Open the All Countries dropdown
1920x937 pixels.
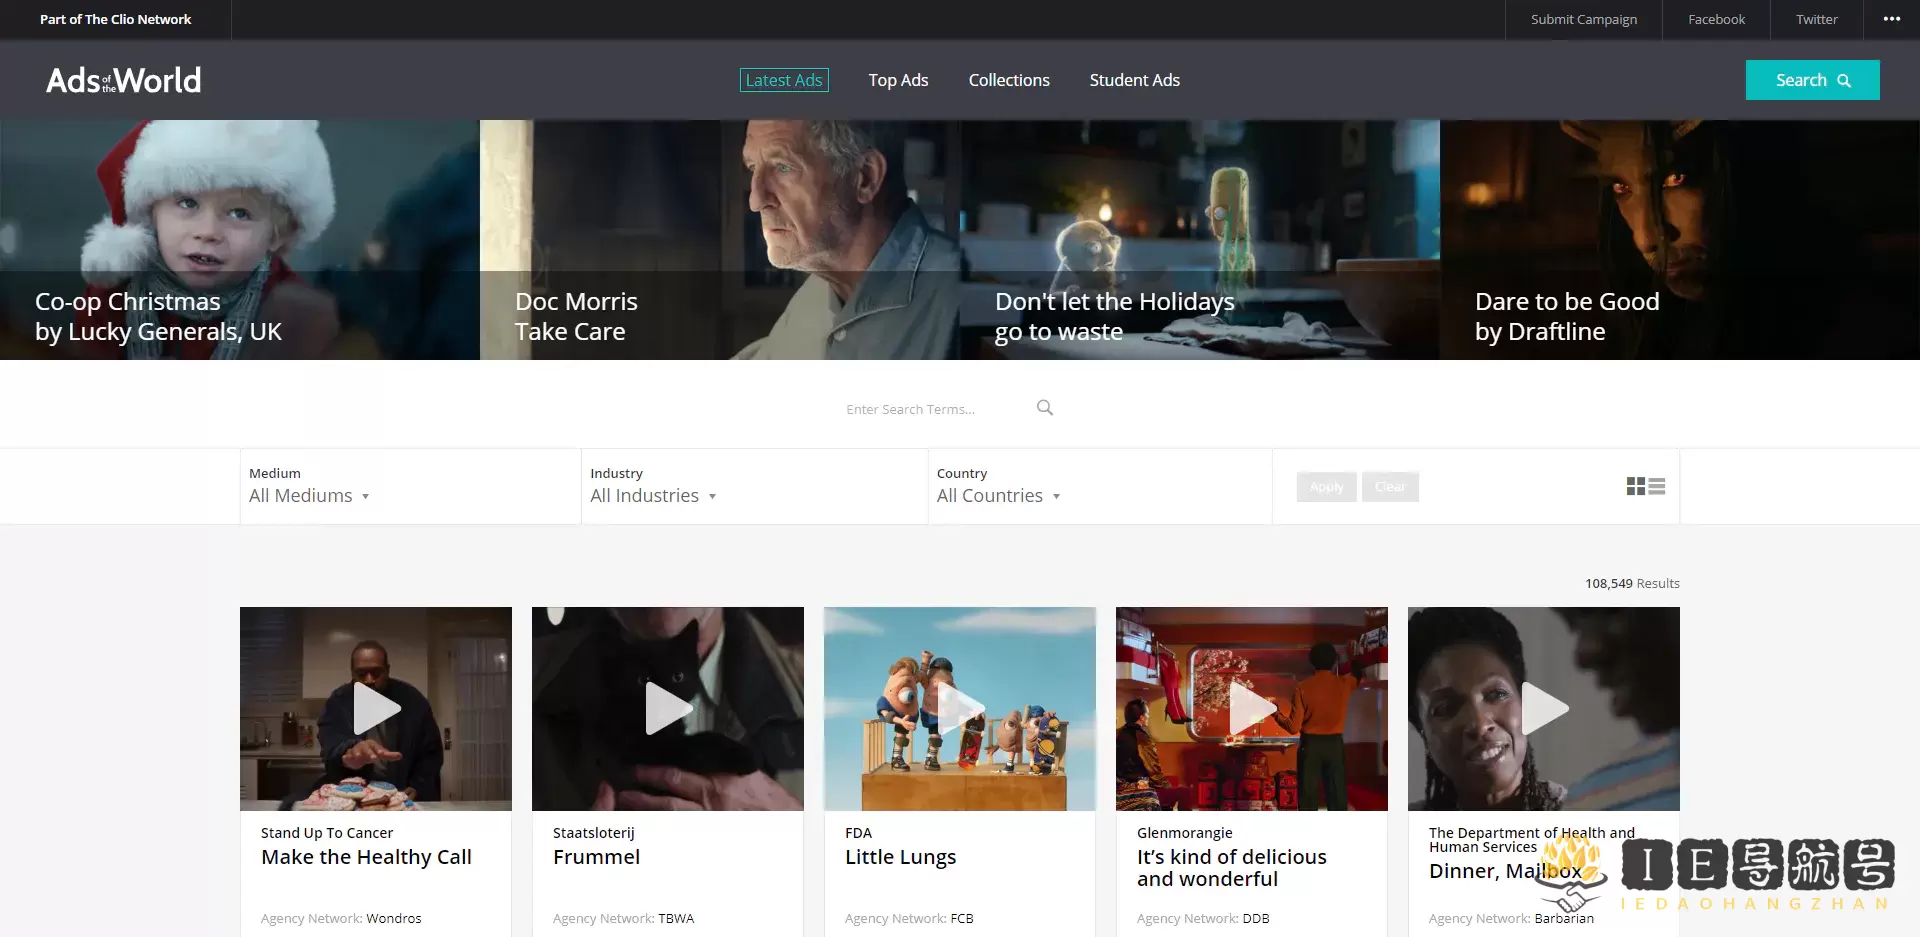998,496
